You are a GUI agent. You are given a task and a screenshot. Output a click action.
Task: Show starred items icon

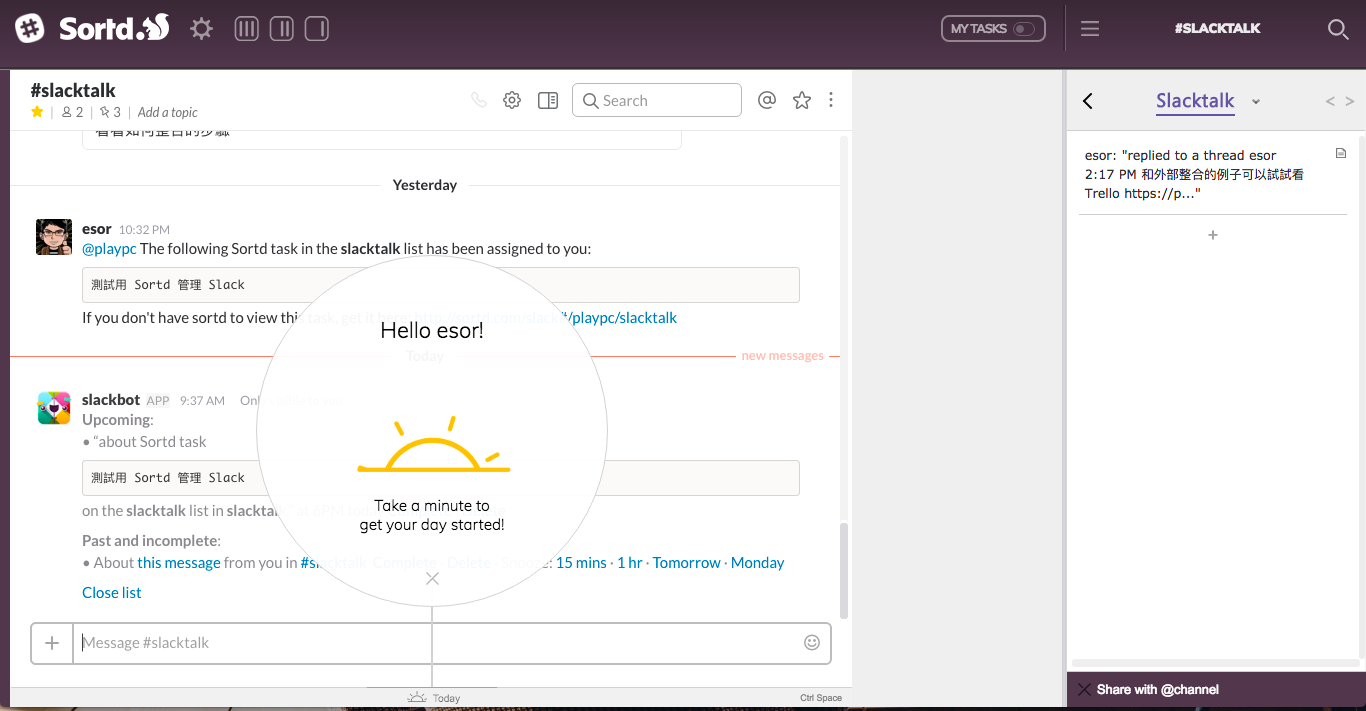click(x=802, y=100)
